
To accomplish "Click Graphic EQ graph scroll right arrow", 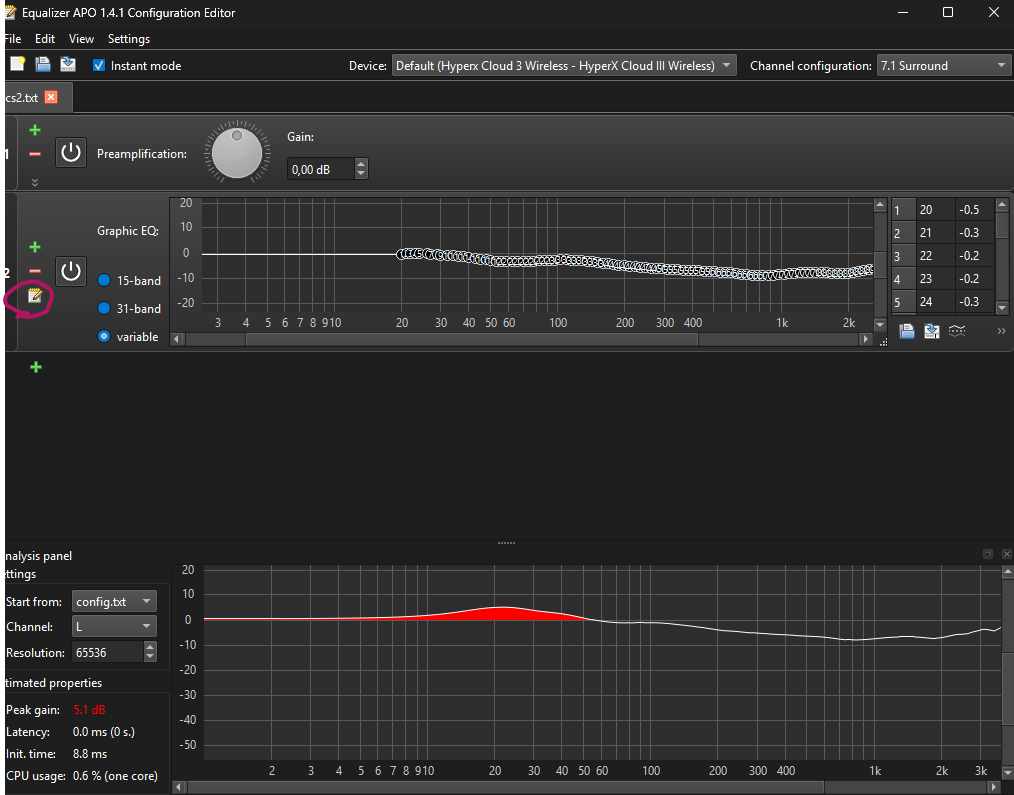I will click(x=866, y=339).
